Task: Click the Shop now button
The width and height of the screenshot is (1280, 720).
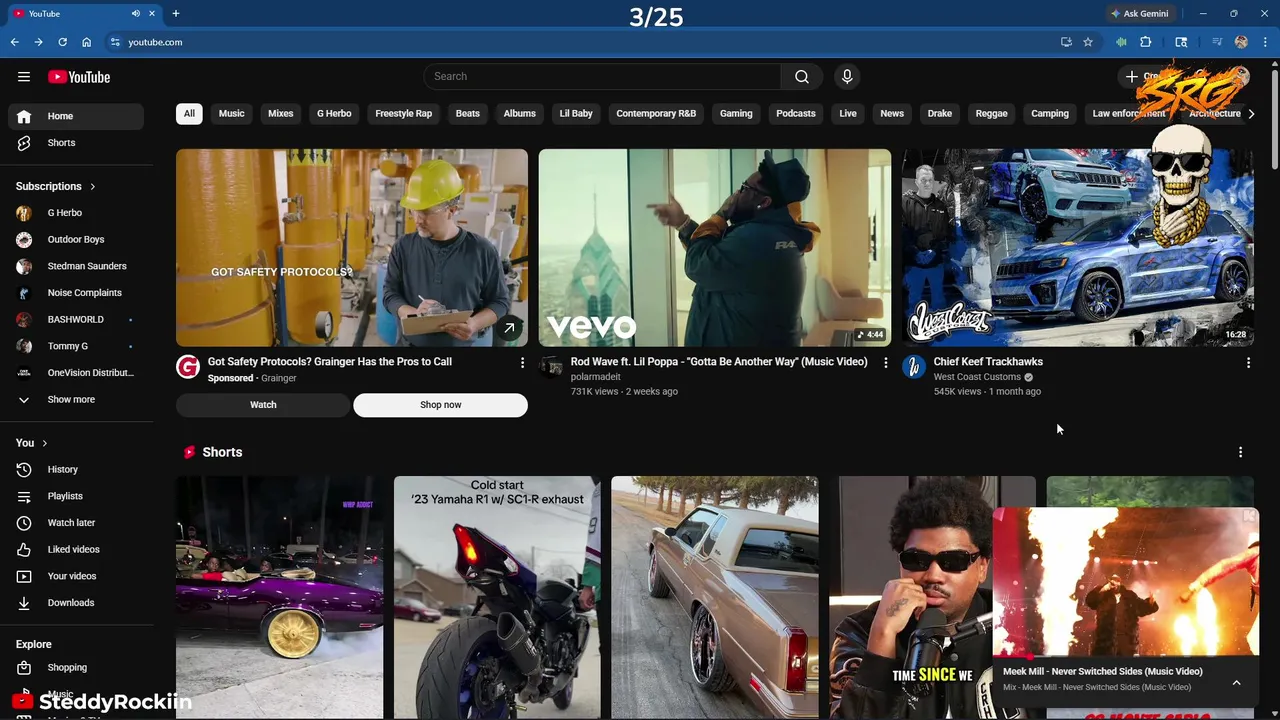Action: click(x=440, y=405)
